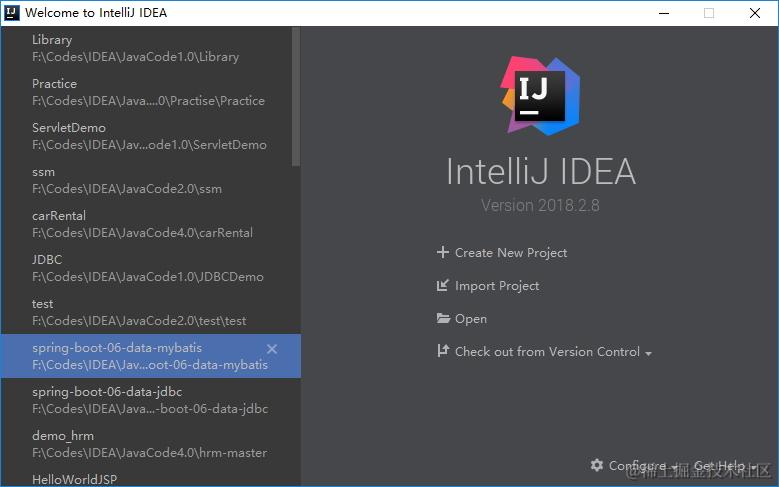Click the plus icon beside Create New Project
This screenshot has width=779, height=487.
[x=443, y=252]
